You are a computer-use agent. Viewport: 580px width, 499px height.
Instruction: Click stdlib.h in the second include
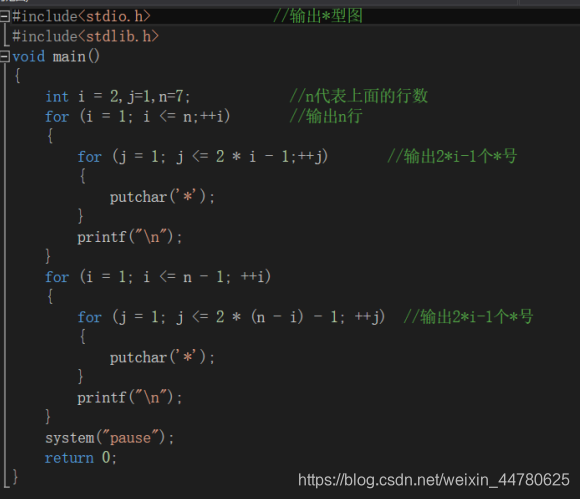tap(118, 36)
